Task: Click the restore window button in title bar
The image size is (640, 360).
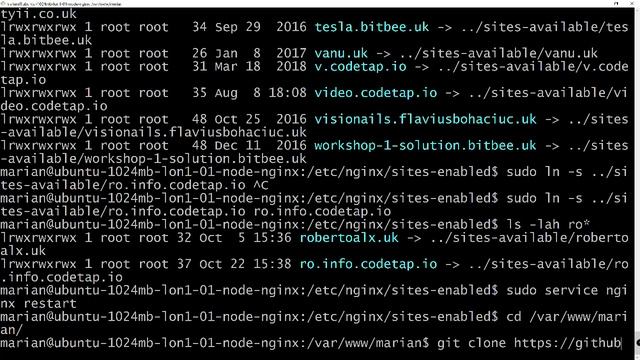Action: (x=616, y=3)
